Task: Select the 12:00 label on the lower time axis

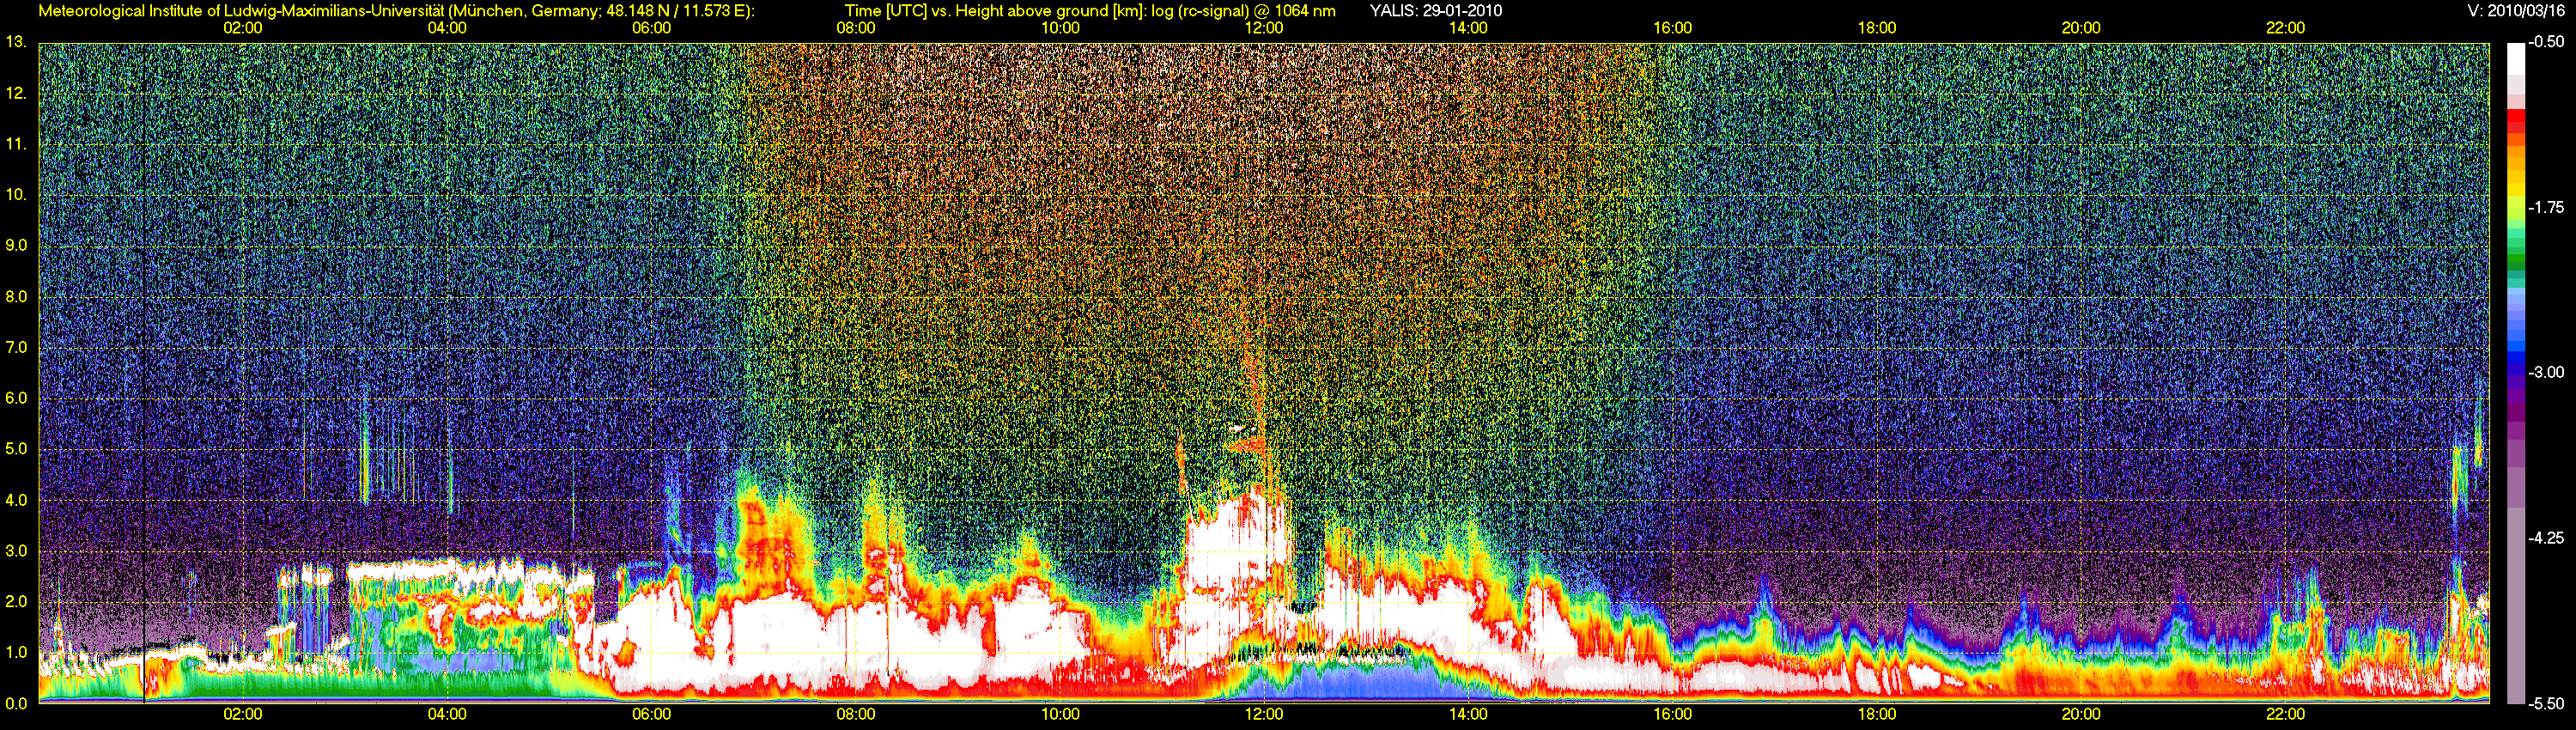Action: click(x=1264, y=714)
